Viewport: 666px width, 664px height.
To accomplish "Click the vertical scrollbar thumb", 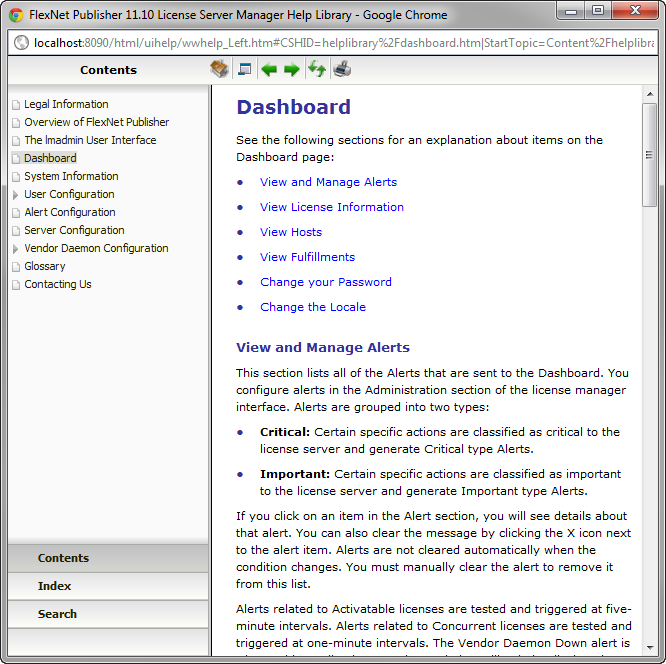I will tap(649, 155).
